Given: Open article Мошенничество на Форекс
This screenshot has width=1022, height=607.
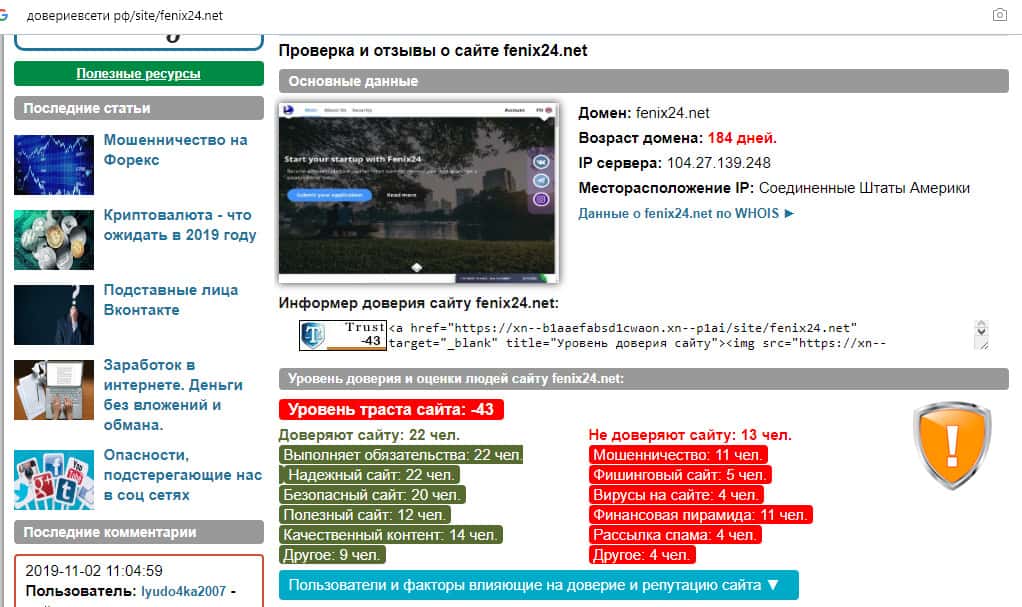Looking at the screenshot, I should (175, 150).
